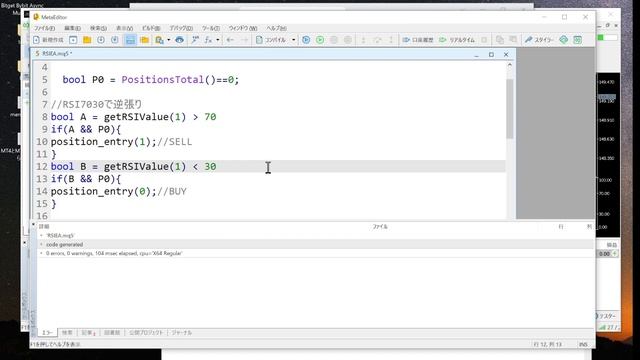This screenshot has height=360, width=640.
Task: Click code line 'position_entry(0);//BUY'
Action: 118,191
